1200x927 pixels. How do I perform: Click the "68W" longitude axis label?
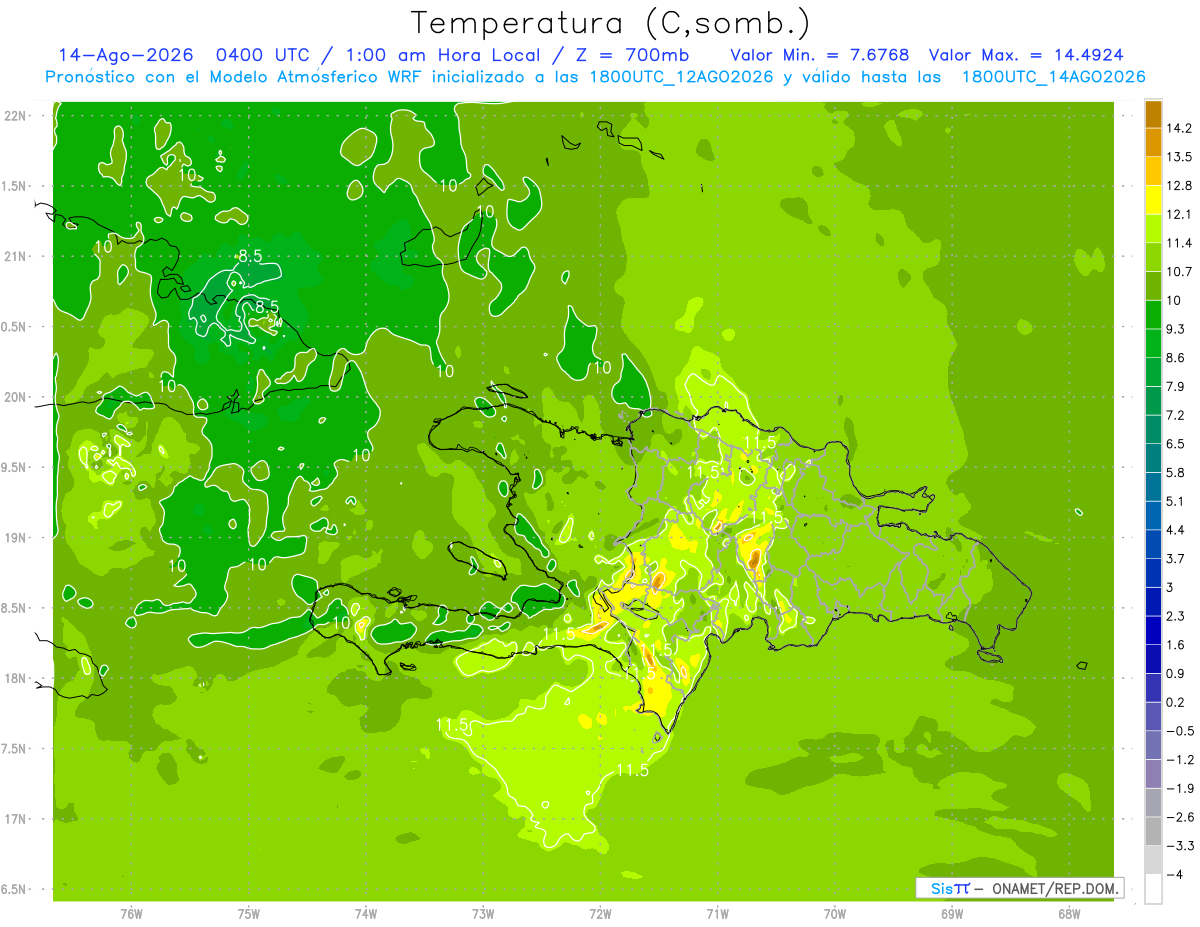coord(1069,913)
